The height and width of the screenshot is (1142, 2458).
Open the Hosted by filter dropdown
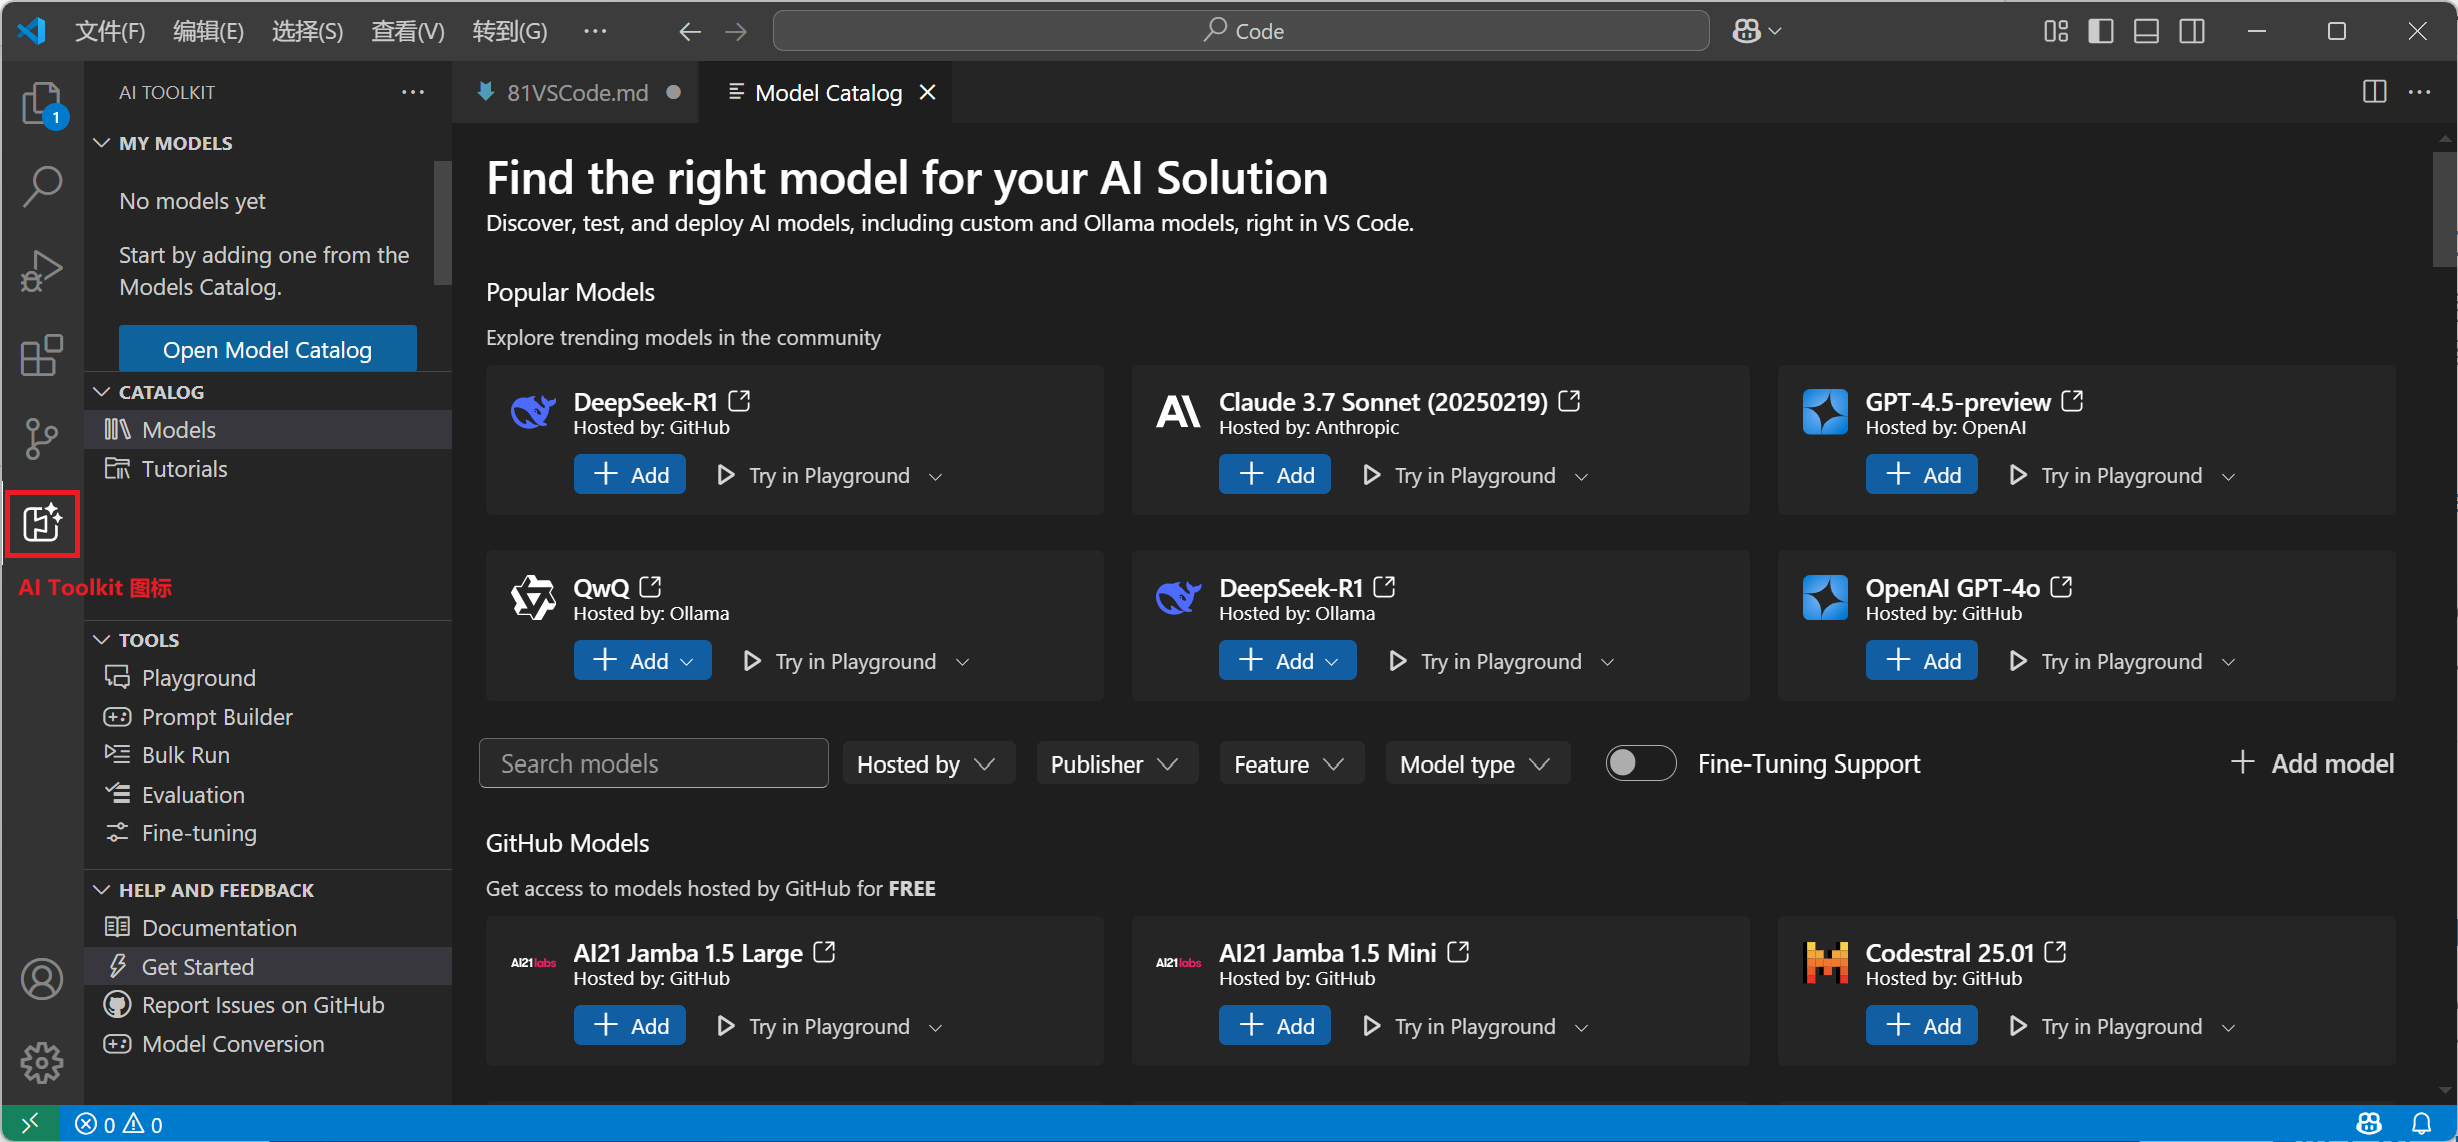click(x=926, y=764)
